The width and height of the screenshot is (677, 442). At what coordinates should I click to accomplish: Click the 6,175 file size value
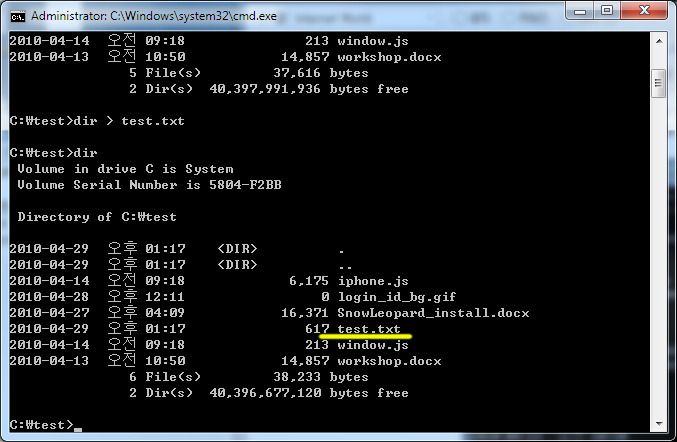(x=309, y=281)
